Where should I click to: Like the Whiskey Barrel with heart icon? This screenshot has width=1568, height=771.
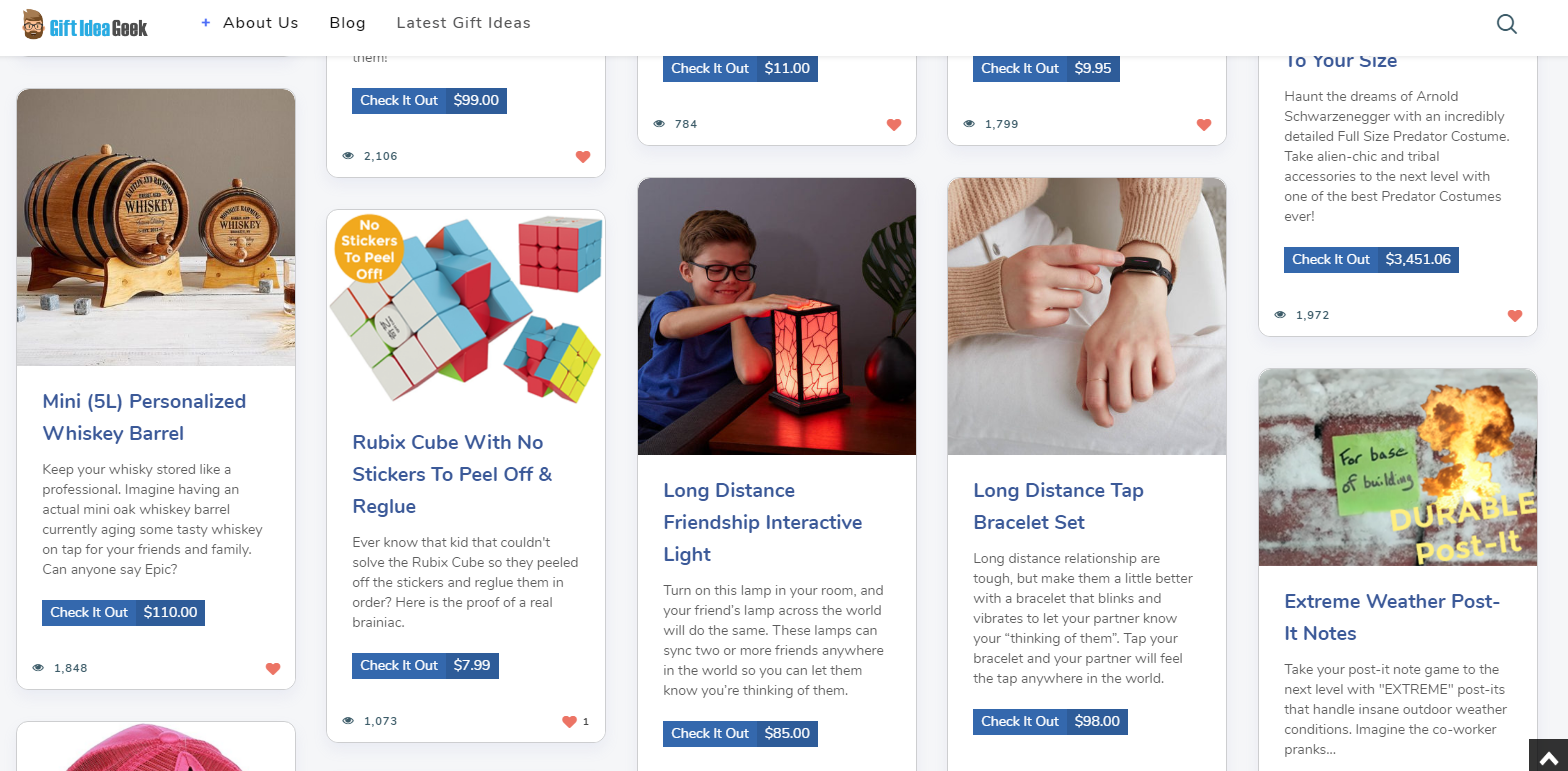(273, 668)
